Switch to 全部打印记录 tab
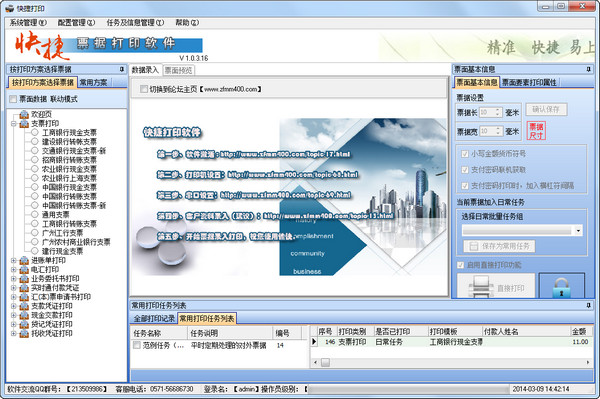The width and height of the screenshot is (600, 399). 154,318
